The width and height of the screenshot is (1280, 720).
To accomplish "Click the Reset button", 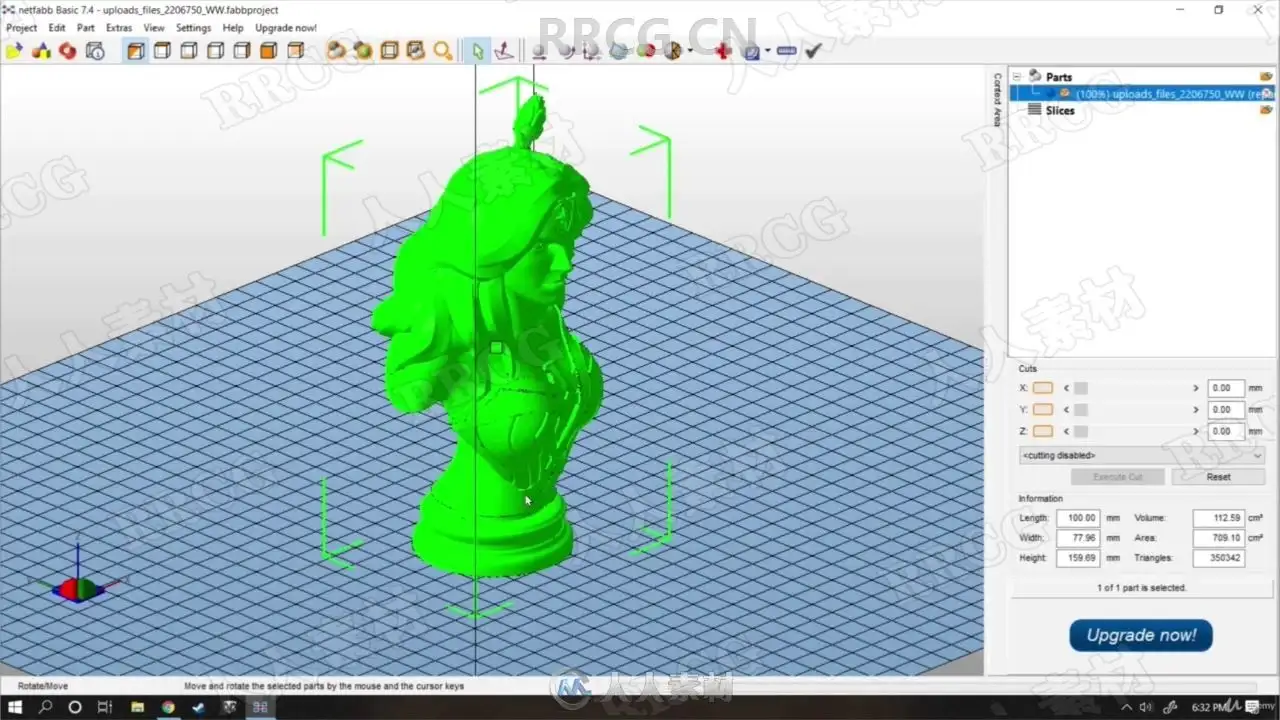I will [x=1218, y=477].
